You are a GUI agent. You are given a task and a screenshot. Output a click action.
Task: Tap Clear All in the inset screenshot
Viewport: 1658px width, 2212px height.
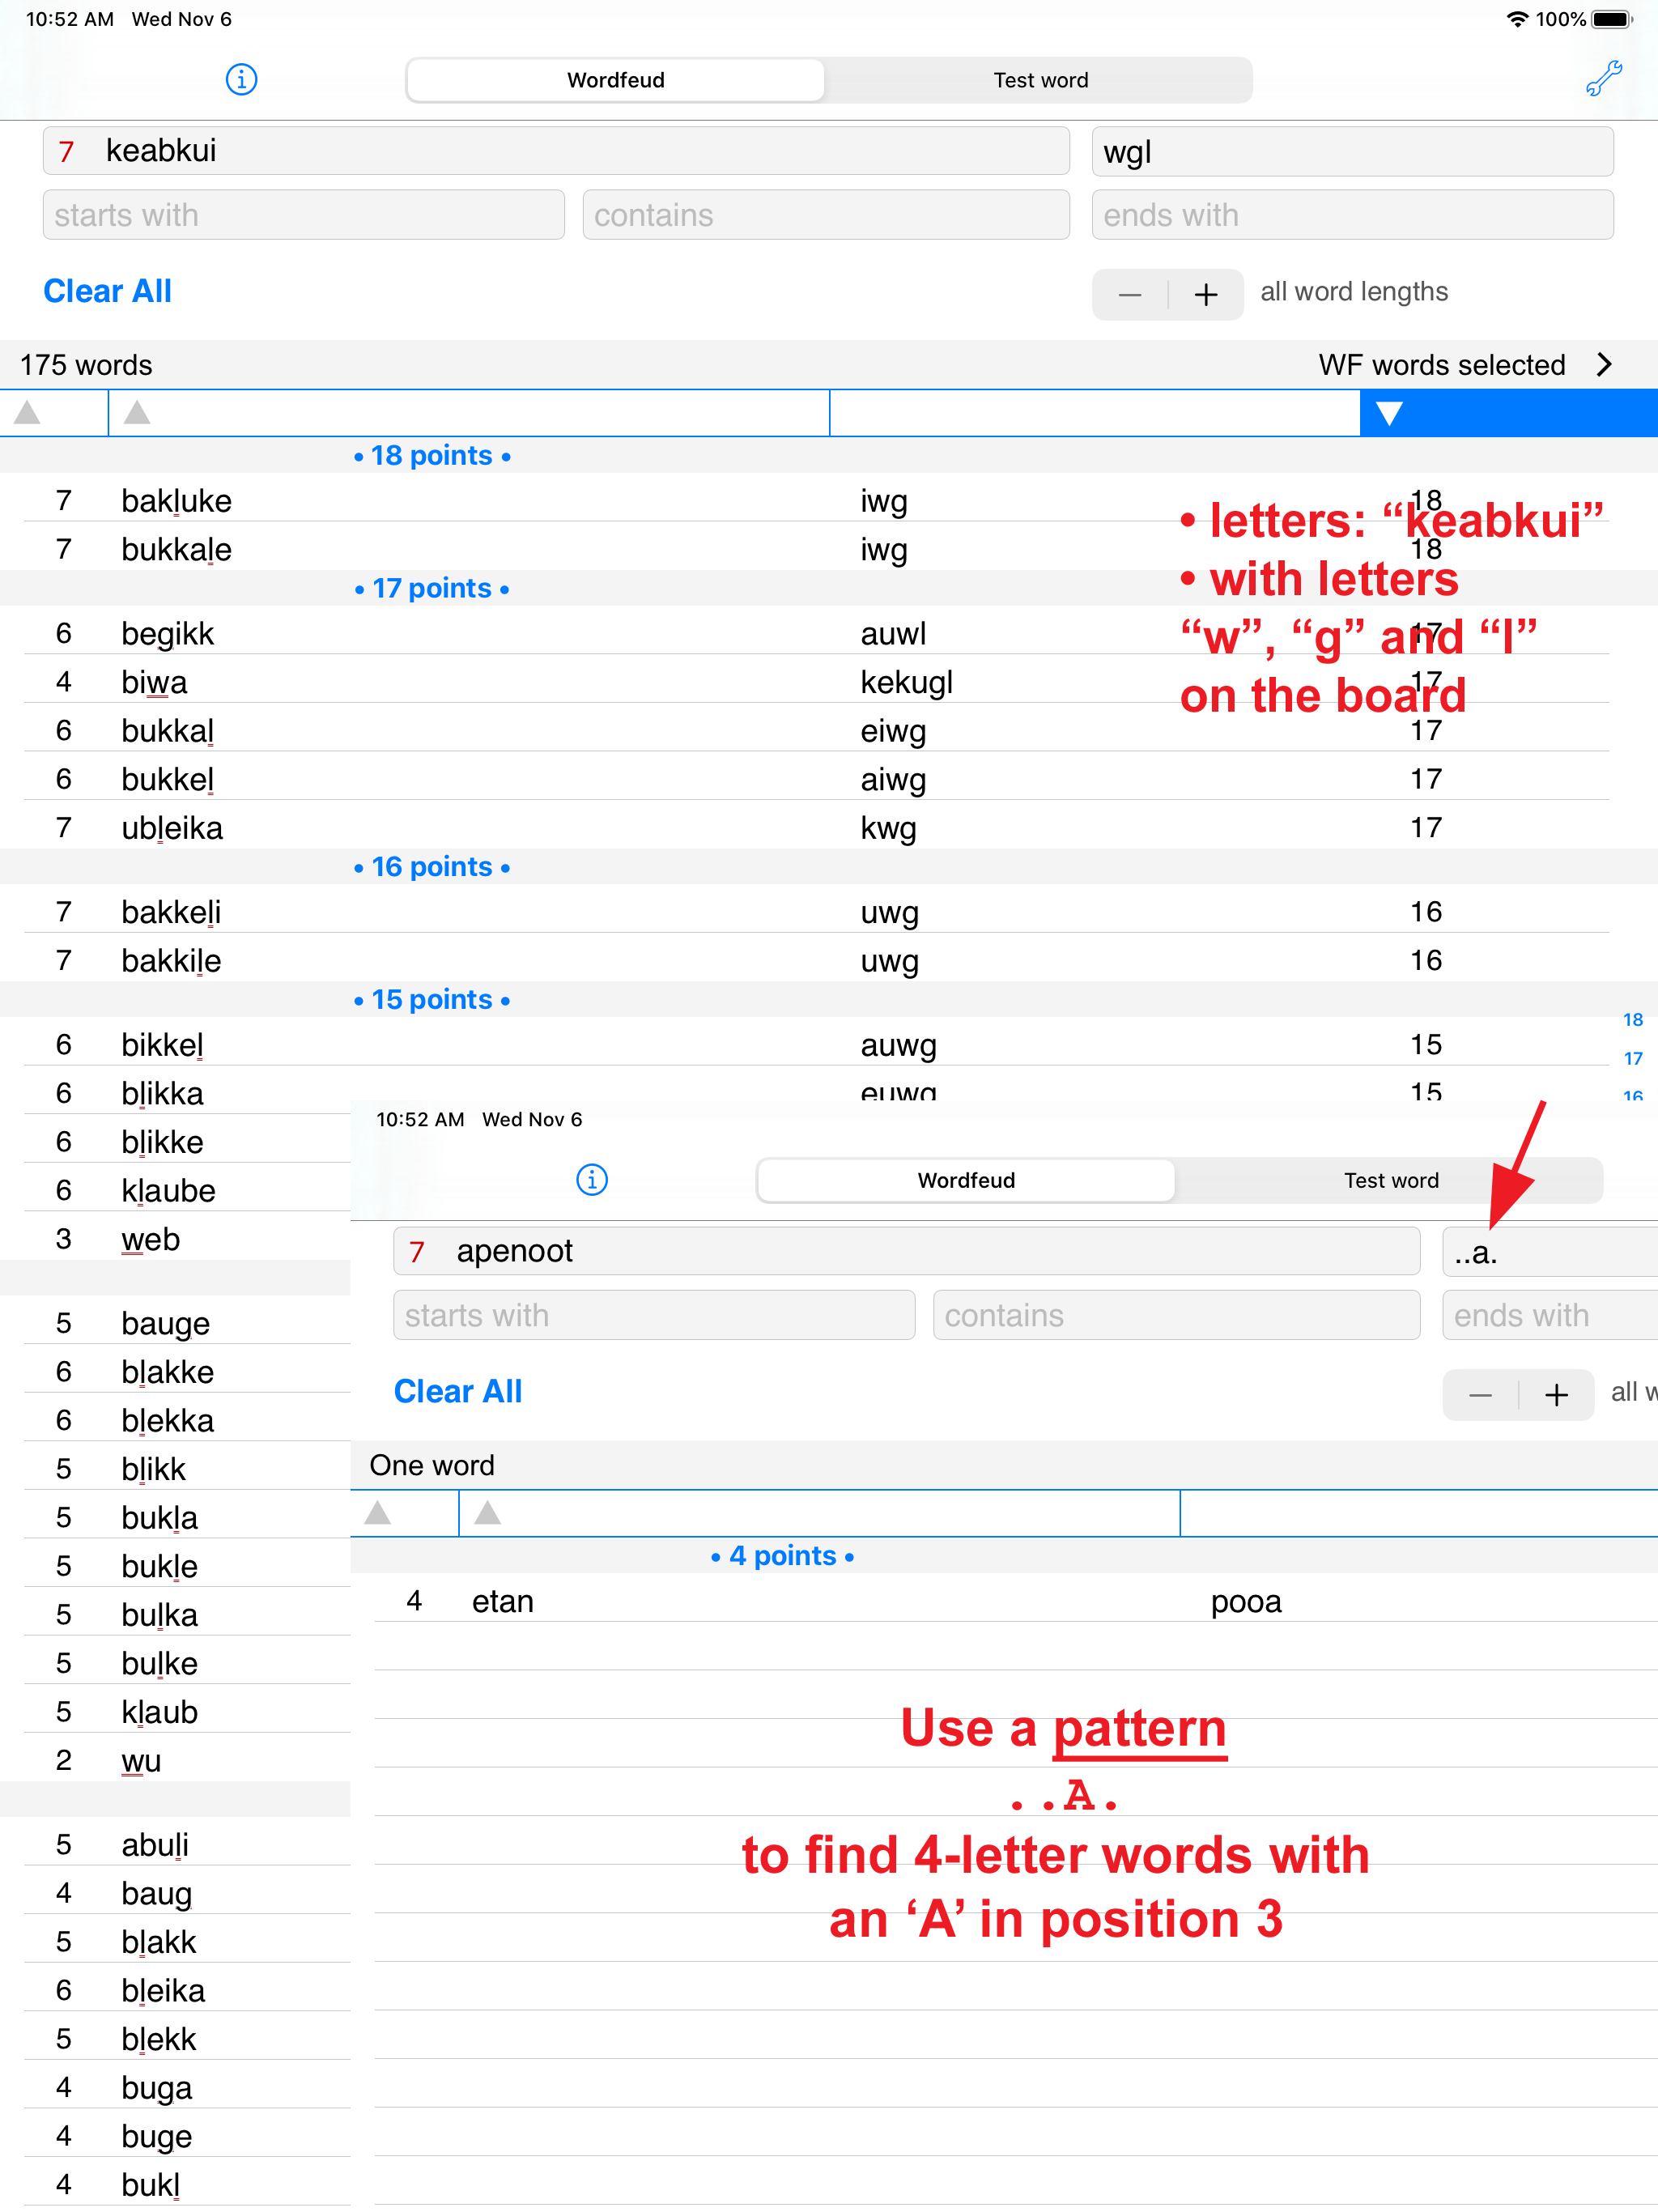click(458, 1391)
